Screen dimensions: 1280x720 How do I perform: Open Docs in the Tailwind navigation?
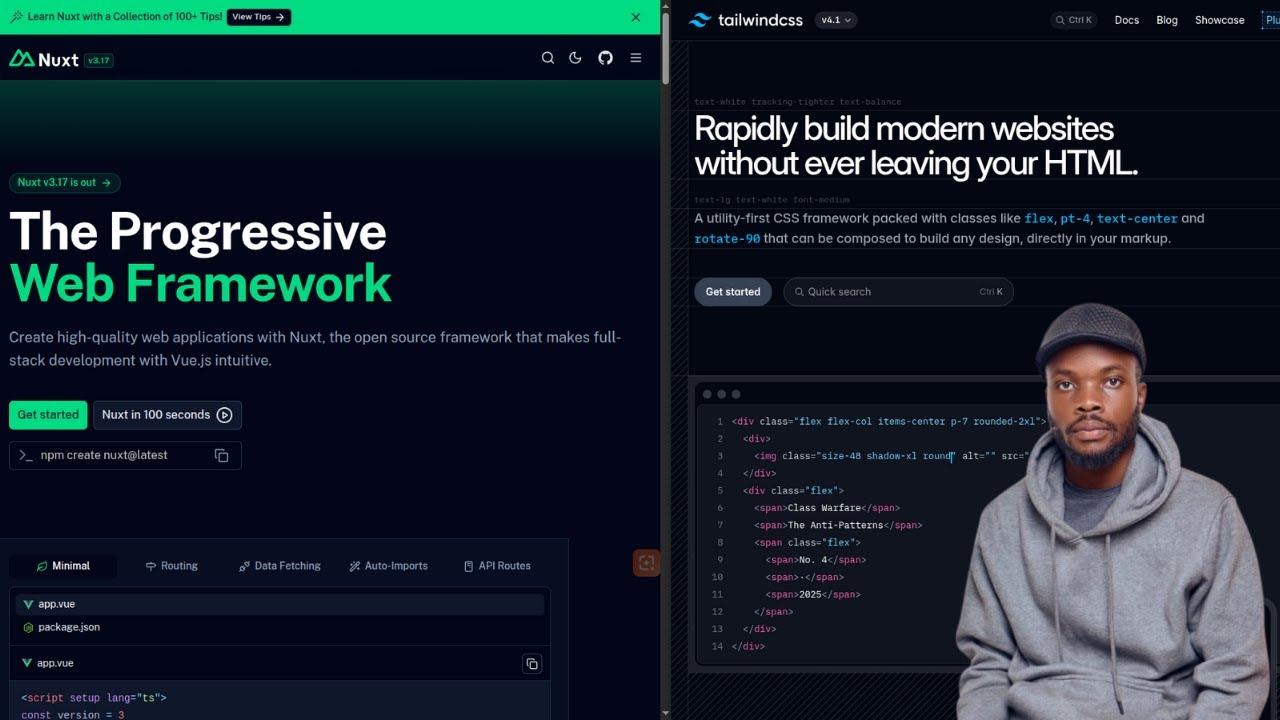click(1127, 20)
